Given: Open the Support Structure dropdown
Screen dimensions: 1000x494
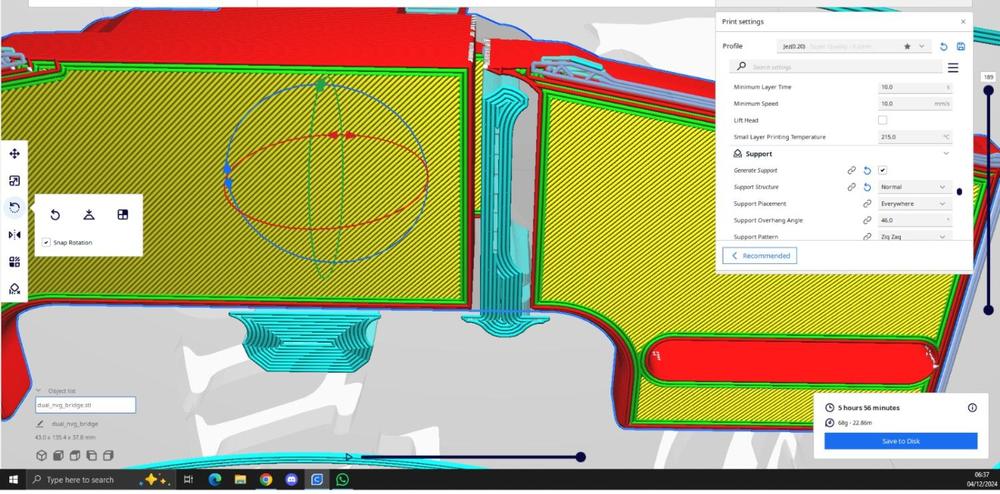Looking at the screenshot, I should [914, 187].
